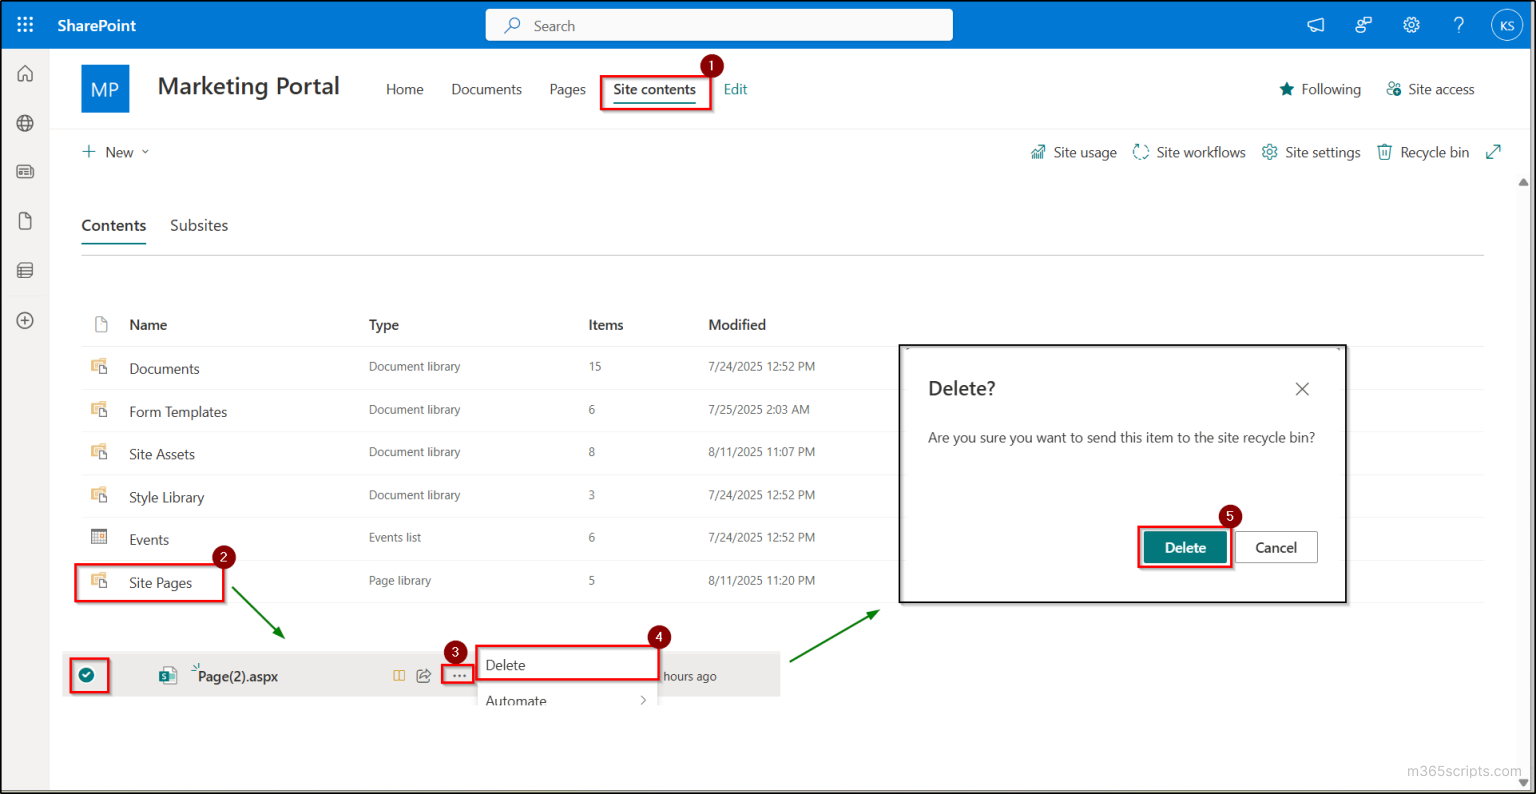The height and width of the screenshot is (794, 1536).
Task: Open the Recycle bin from the toolbar
Action: (x=1422, y=152)
